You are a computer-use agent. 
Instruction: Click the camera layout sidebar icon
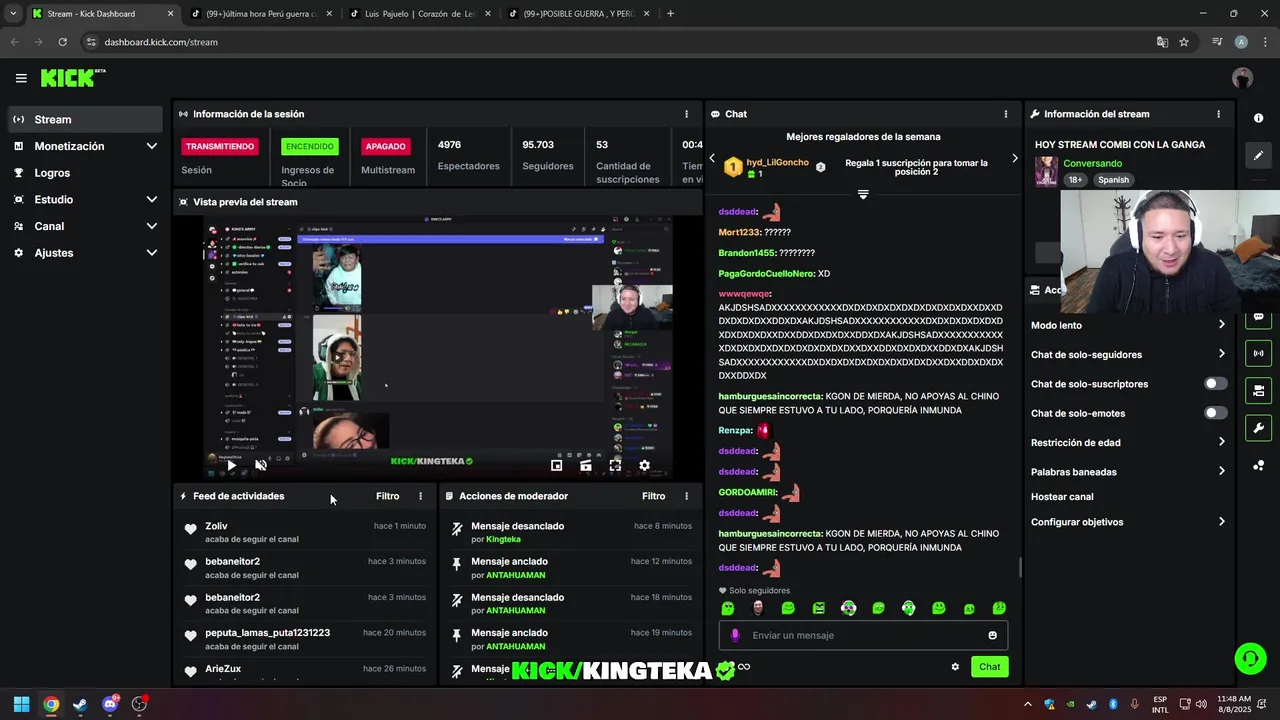[1258, 391]
